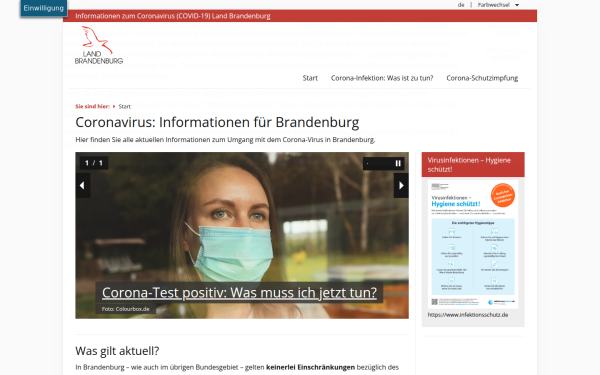
Task: Click the slide counter '1 / 1'
Action: [94, 163]
